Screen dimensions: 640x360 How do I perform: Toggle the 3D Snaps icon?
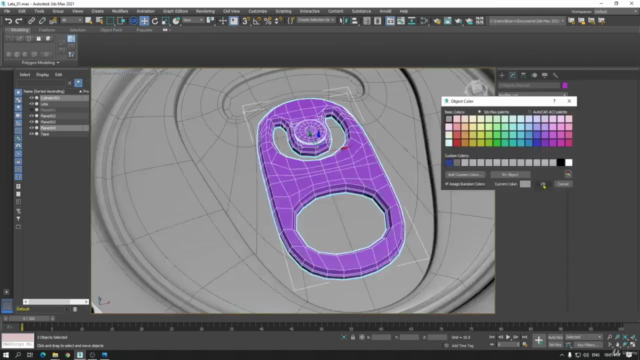245,21
